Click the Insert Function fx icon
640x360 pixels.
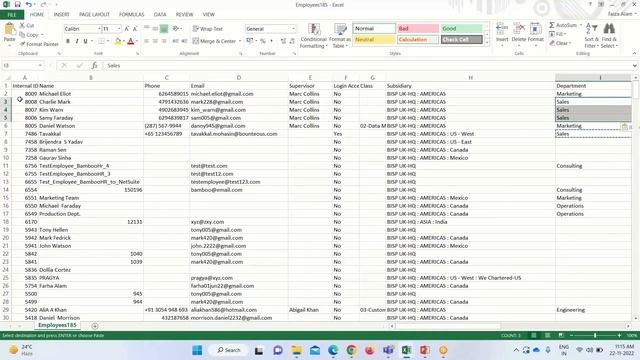coord(94,65)
